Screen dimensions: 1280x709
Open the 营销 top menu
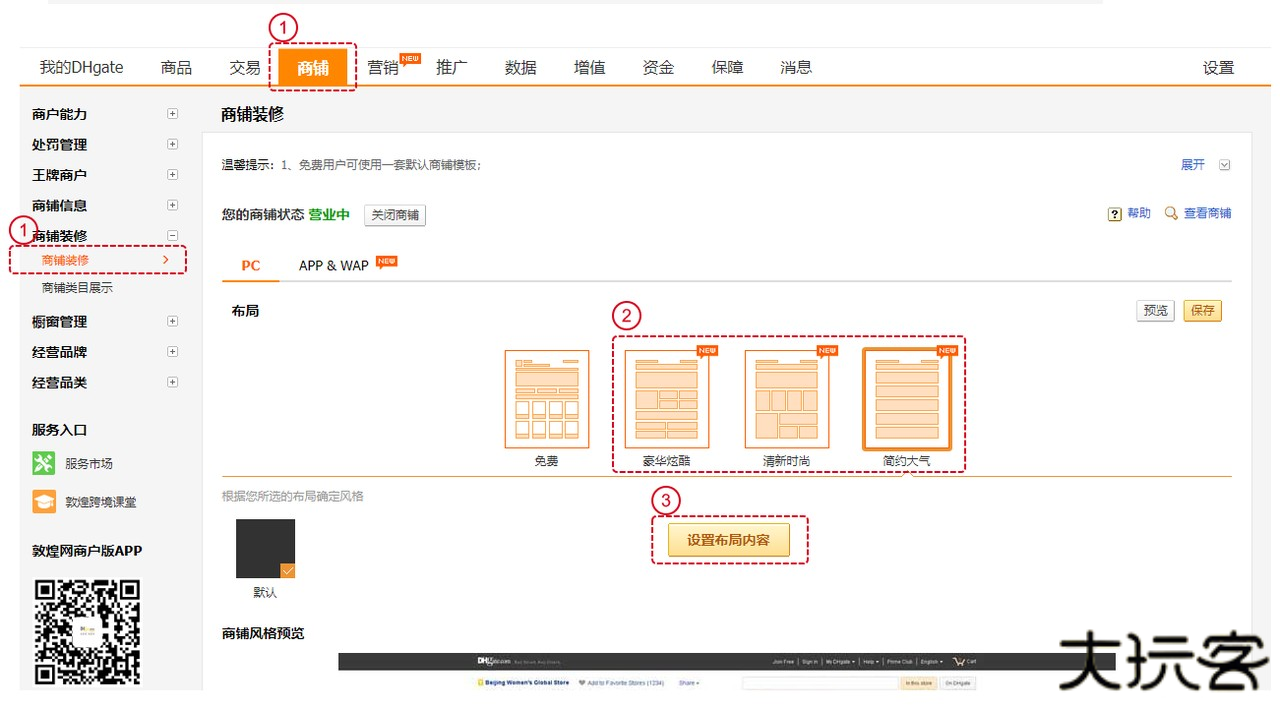tap(383, 68)
